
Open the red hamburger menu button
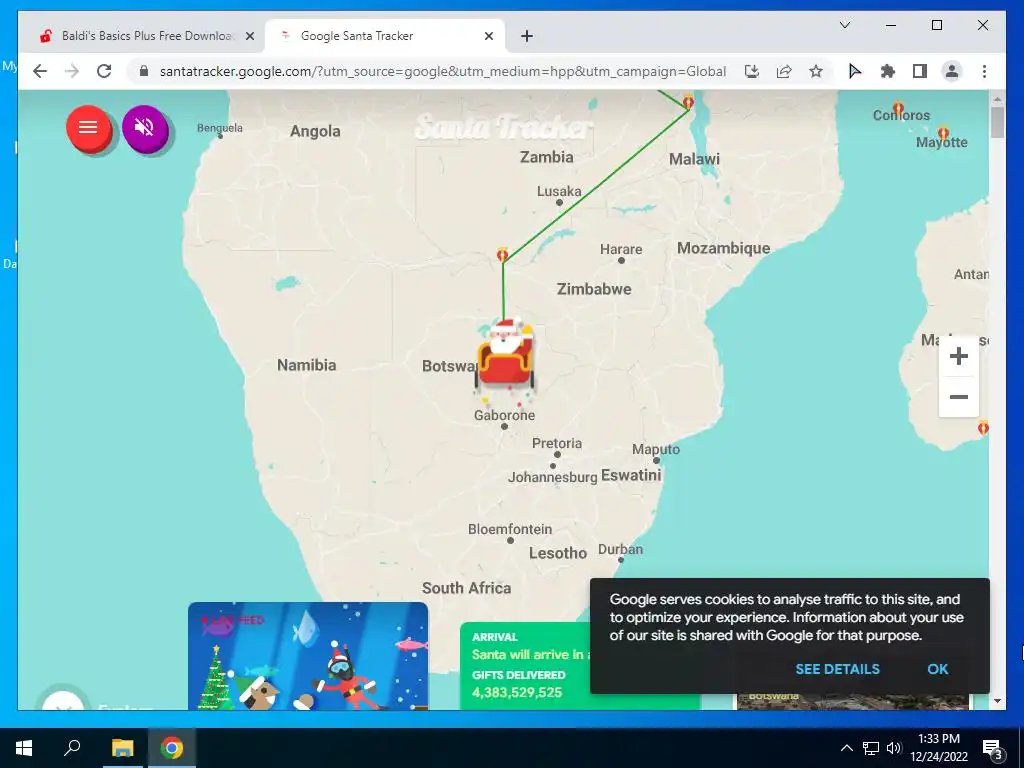[x=88, y=128]
